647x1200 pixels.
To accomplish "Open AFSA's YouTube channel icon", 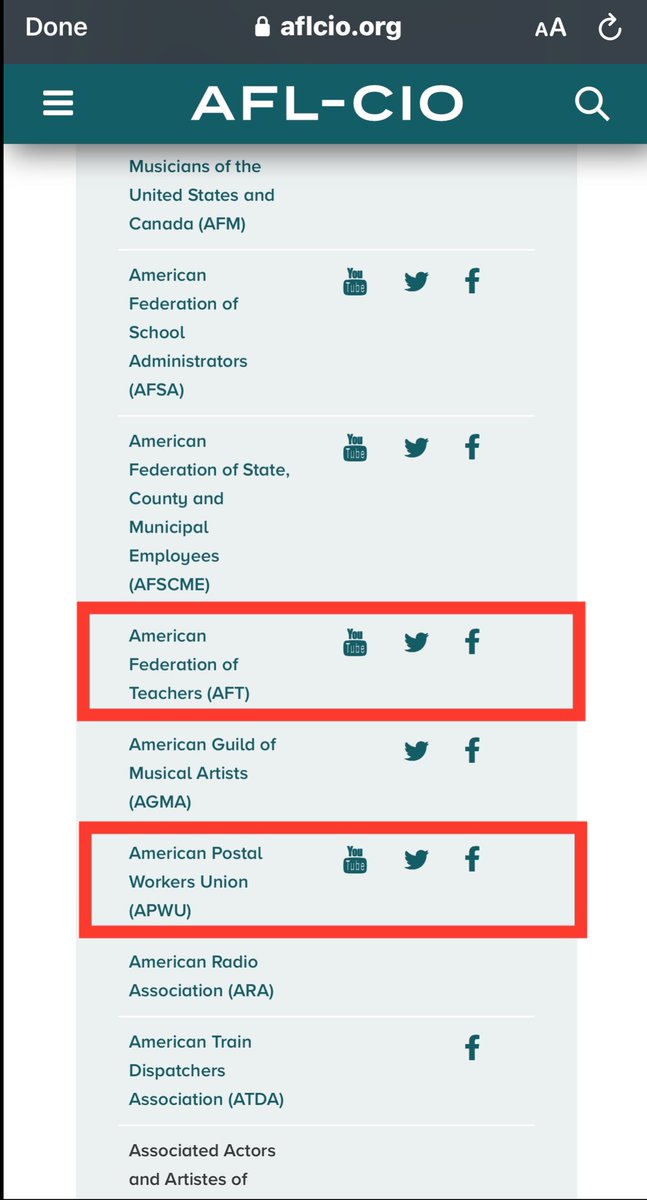I will 355,281.
